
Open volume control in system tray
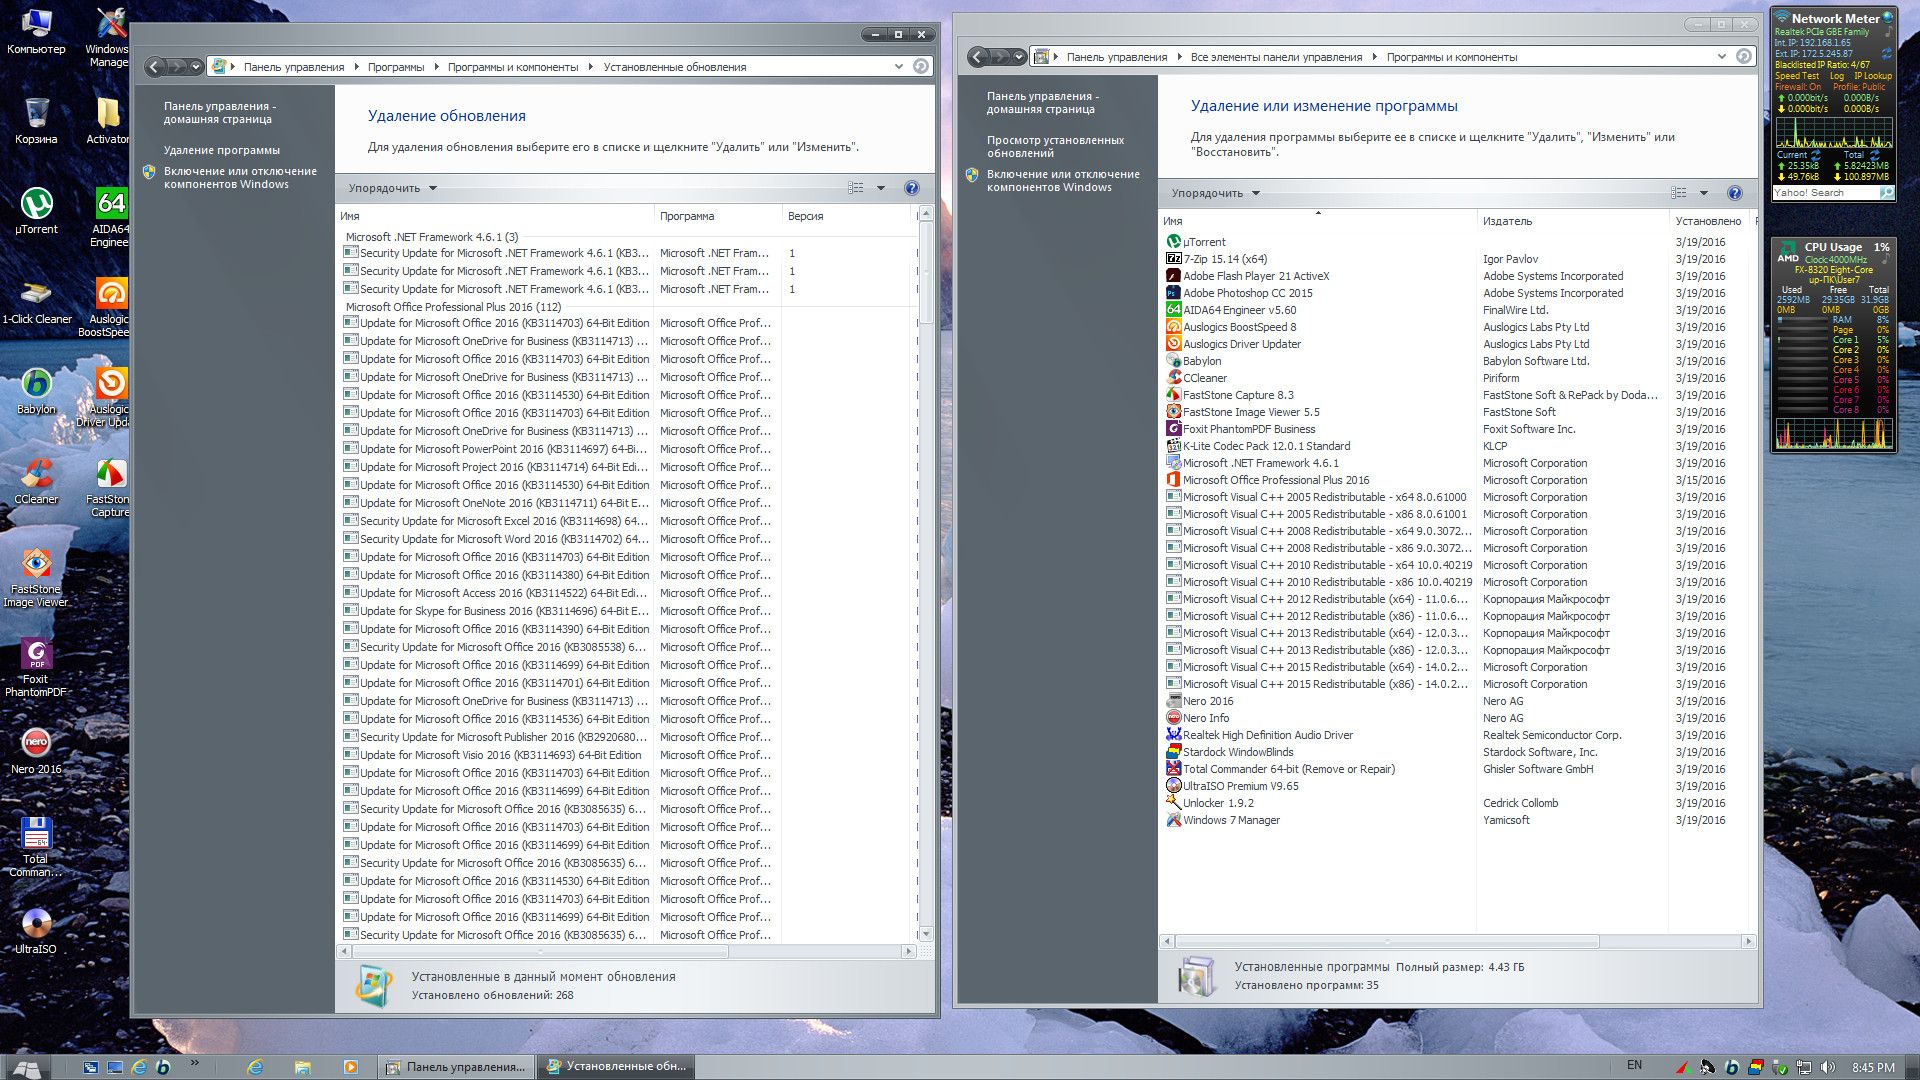click(1829, 1067)
